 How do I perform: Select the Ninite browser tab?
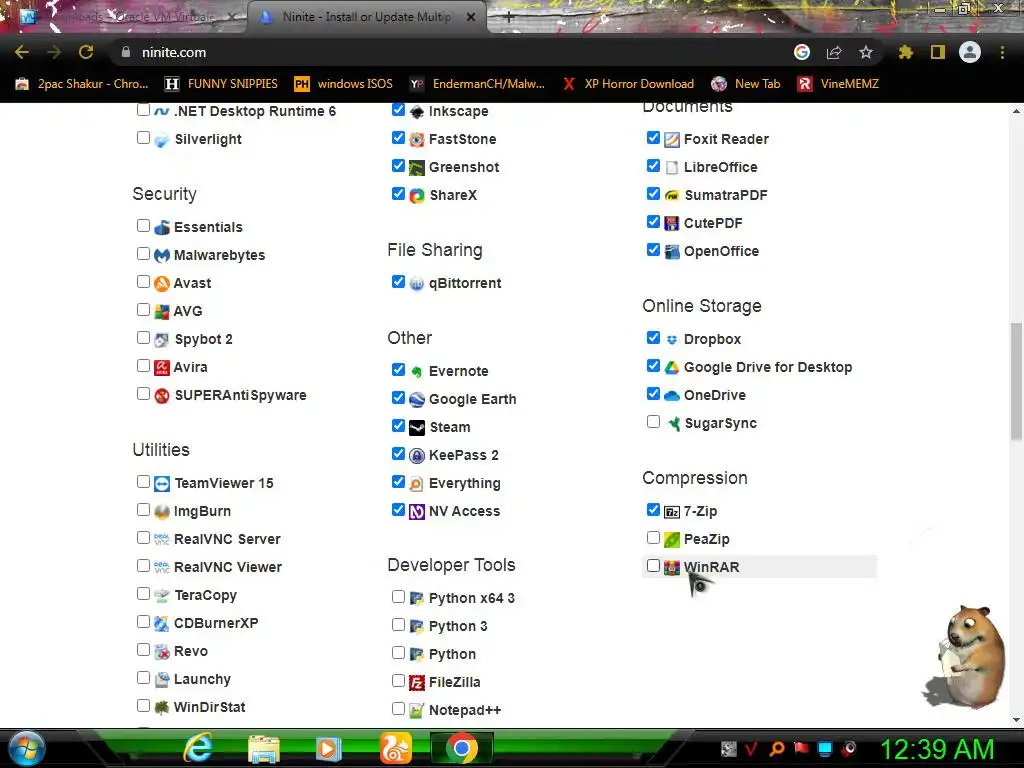[366, 17]
